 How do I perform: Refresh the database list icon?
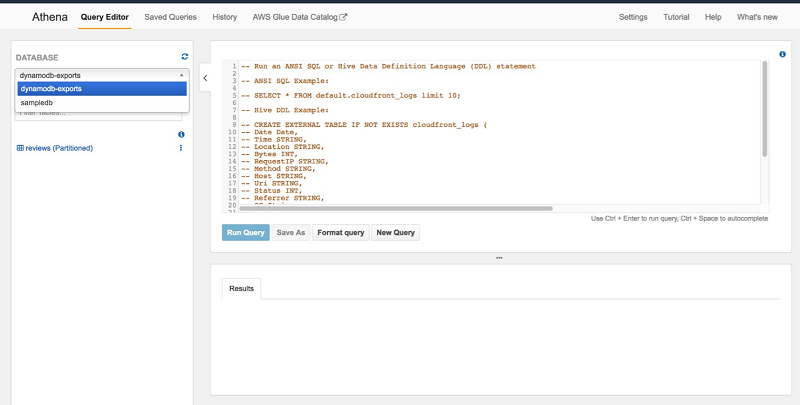[x=185, y=57]
